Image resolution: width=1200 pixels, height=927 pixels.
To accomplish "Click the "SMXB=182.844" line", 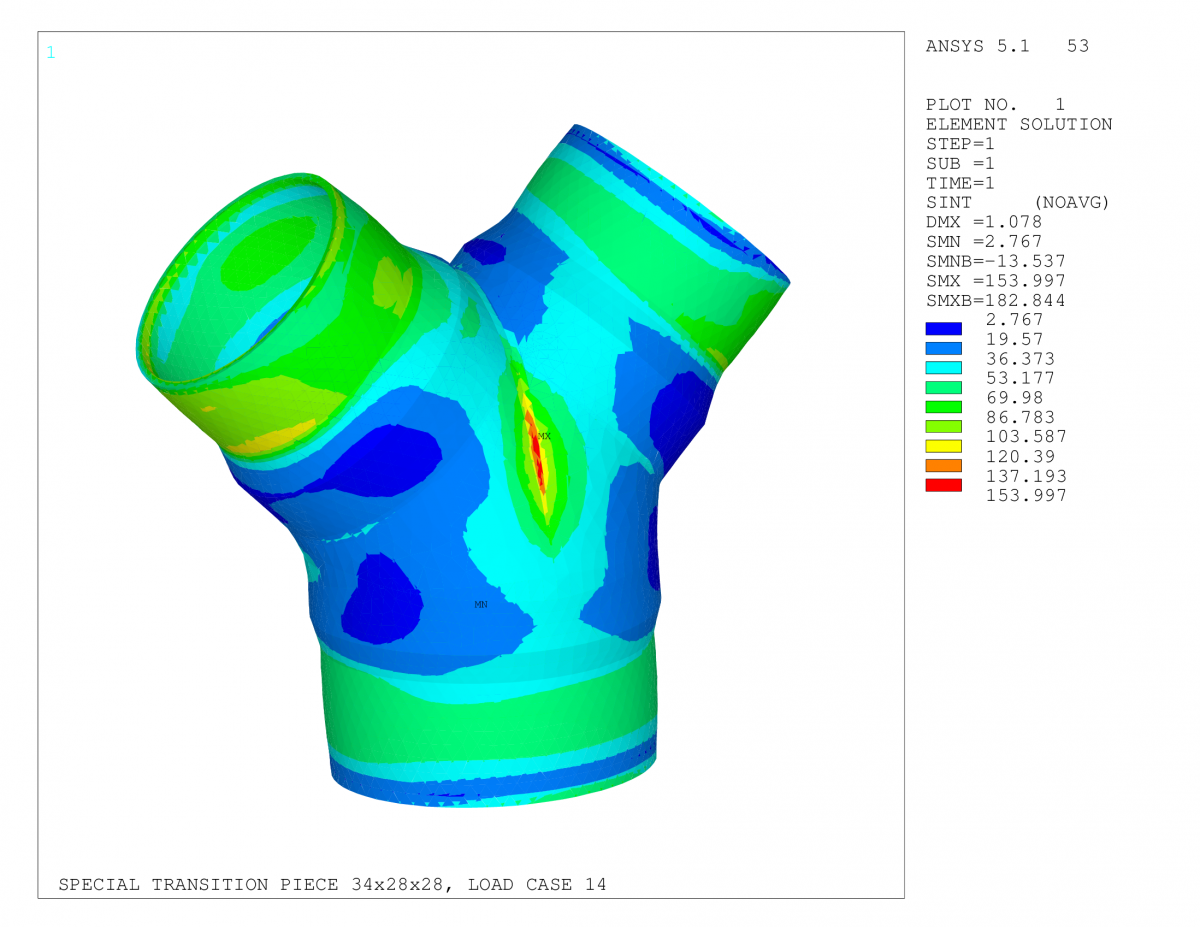I will coord(996,300).
